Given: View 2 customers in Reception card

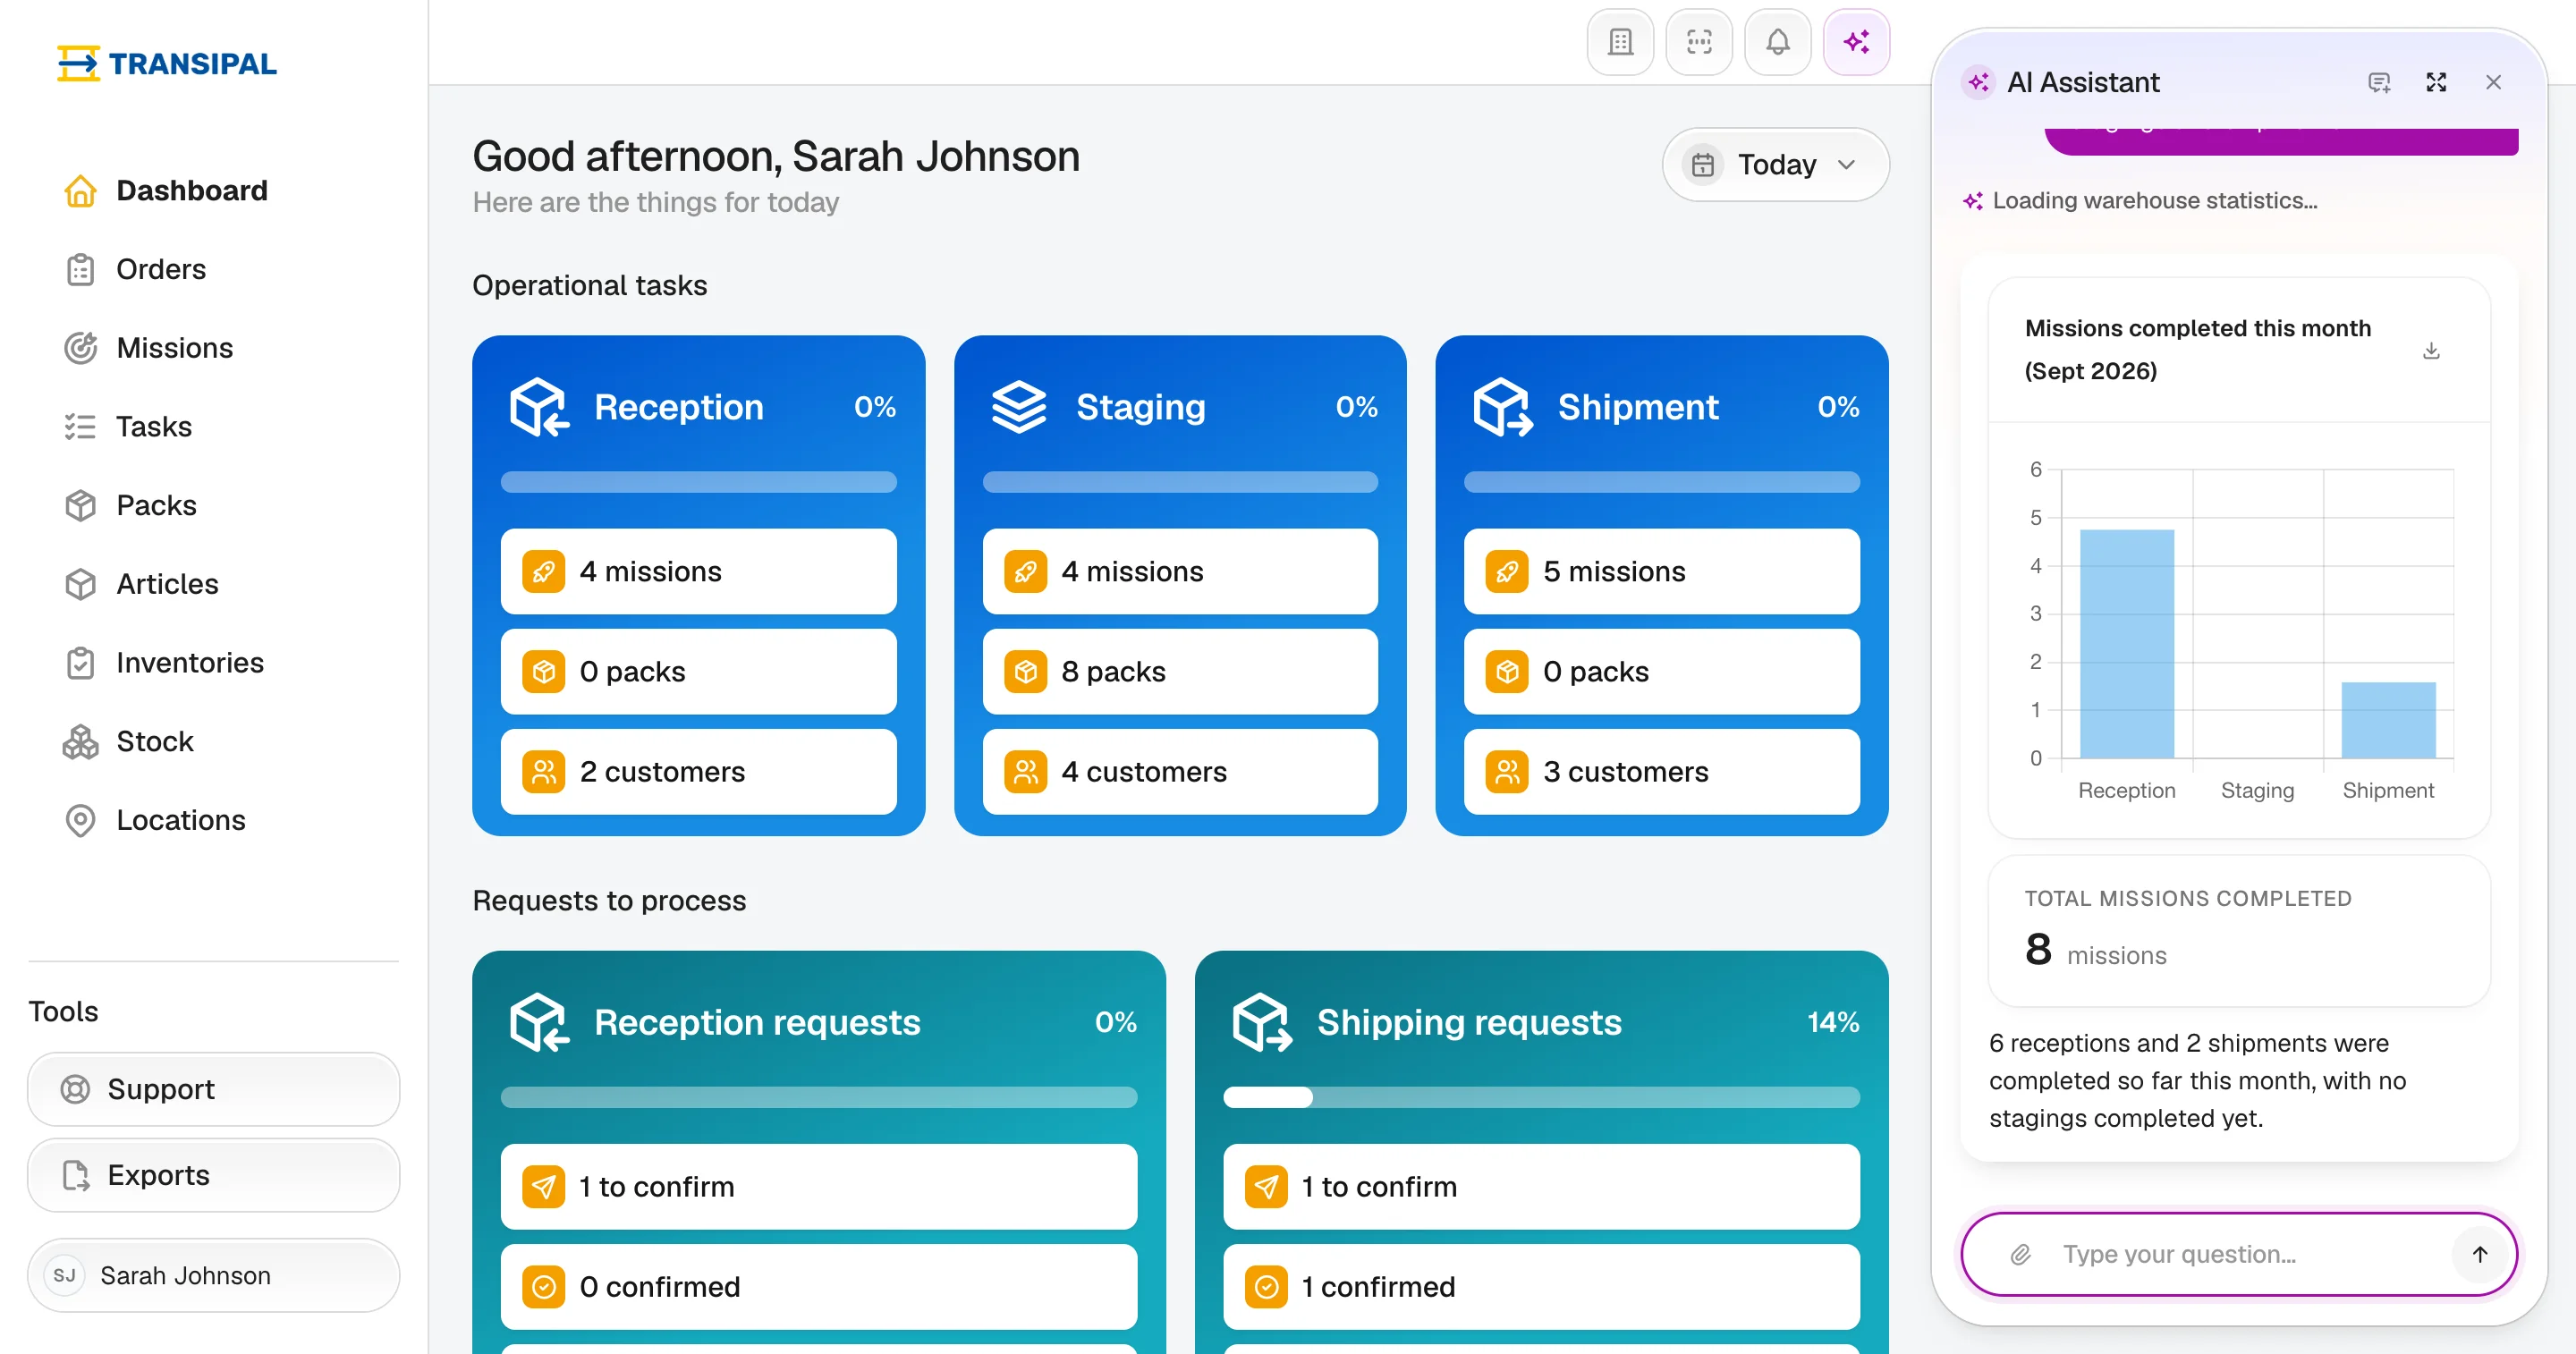Looking at the screenshot, I should tap(698, 771).
